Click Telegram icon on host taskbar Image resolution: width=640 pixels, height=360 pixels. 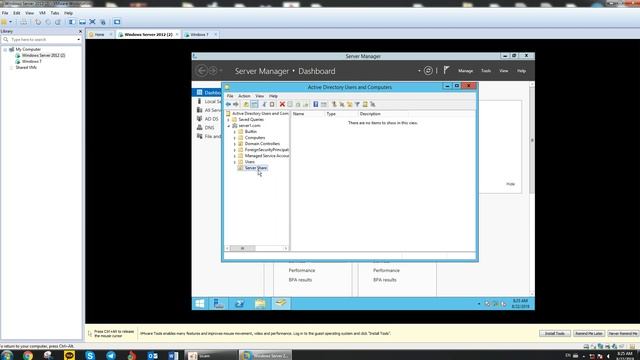coord(111,356)
